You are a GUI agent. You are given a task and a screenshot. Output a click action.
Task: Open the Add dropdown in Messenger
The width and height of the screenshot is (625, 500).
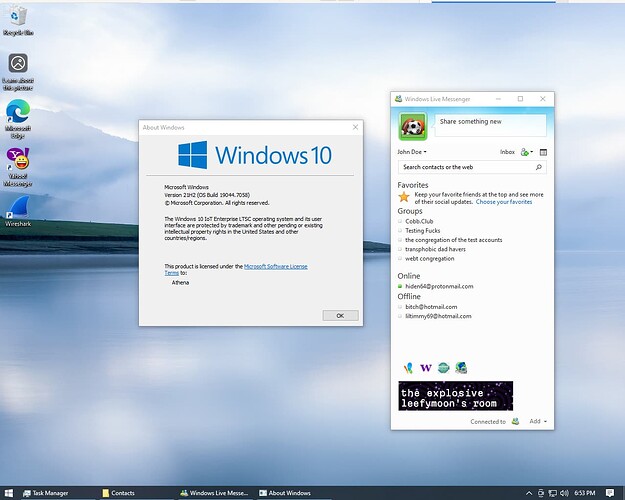click(538, 421)
